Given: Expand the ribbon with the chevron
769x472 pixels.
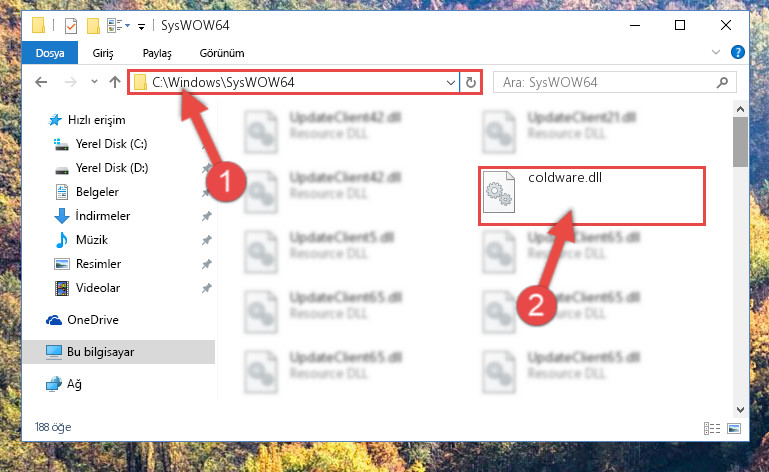Looking at the screenshot, I should 716,52.
